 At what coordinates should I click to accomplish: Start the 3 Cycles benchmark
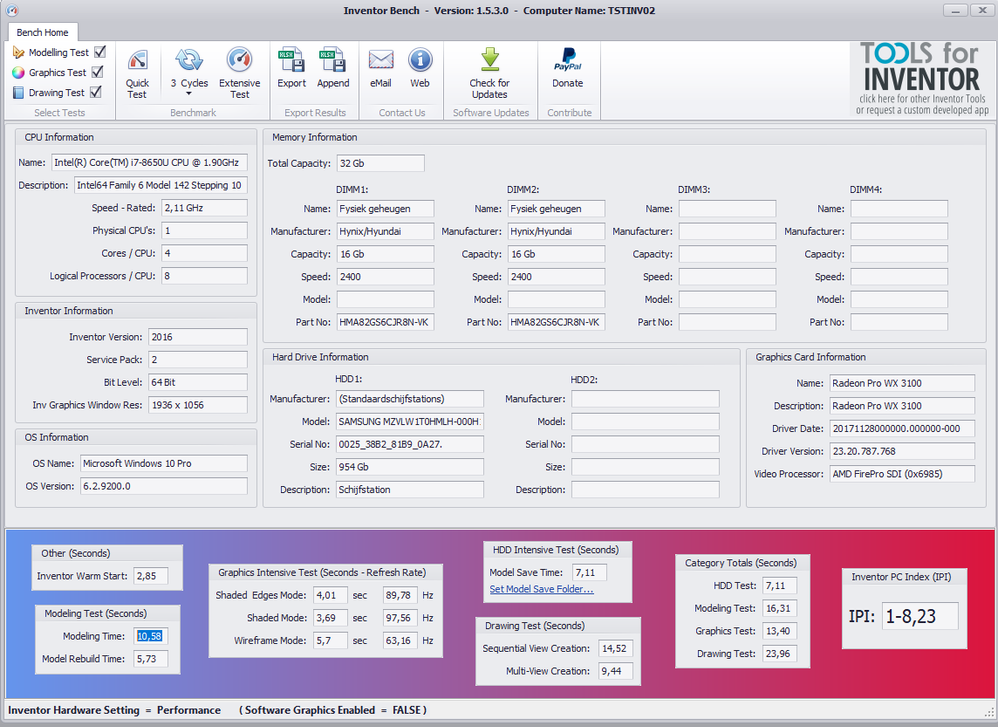tap(189, 69)
